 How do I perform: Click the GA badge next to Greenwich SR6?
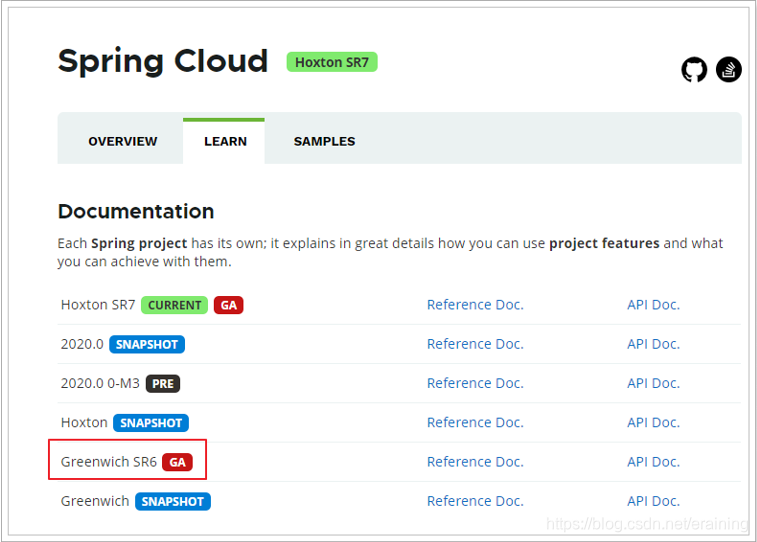178,462
